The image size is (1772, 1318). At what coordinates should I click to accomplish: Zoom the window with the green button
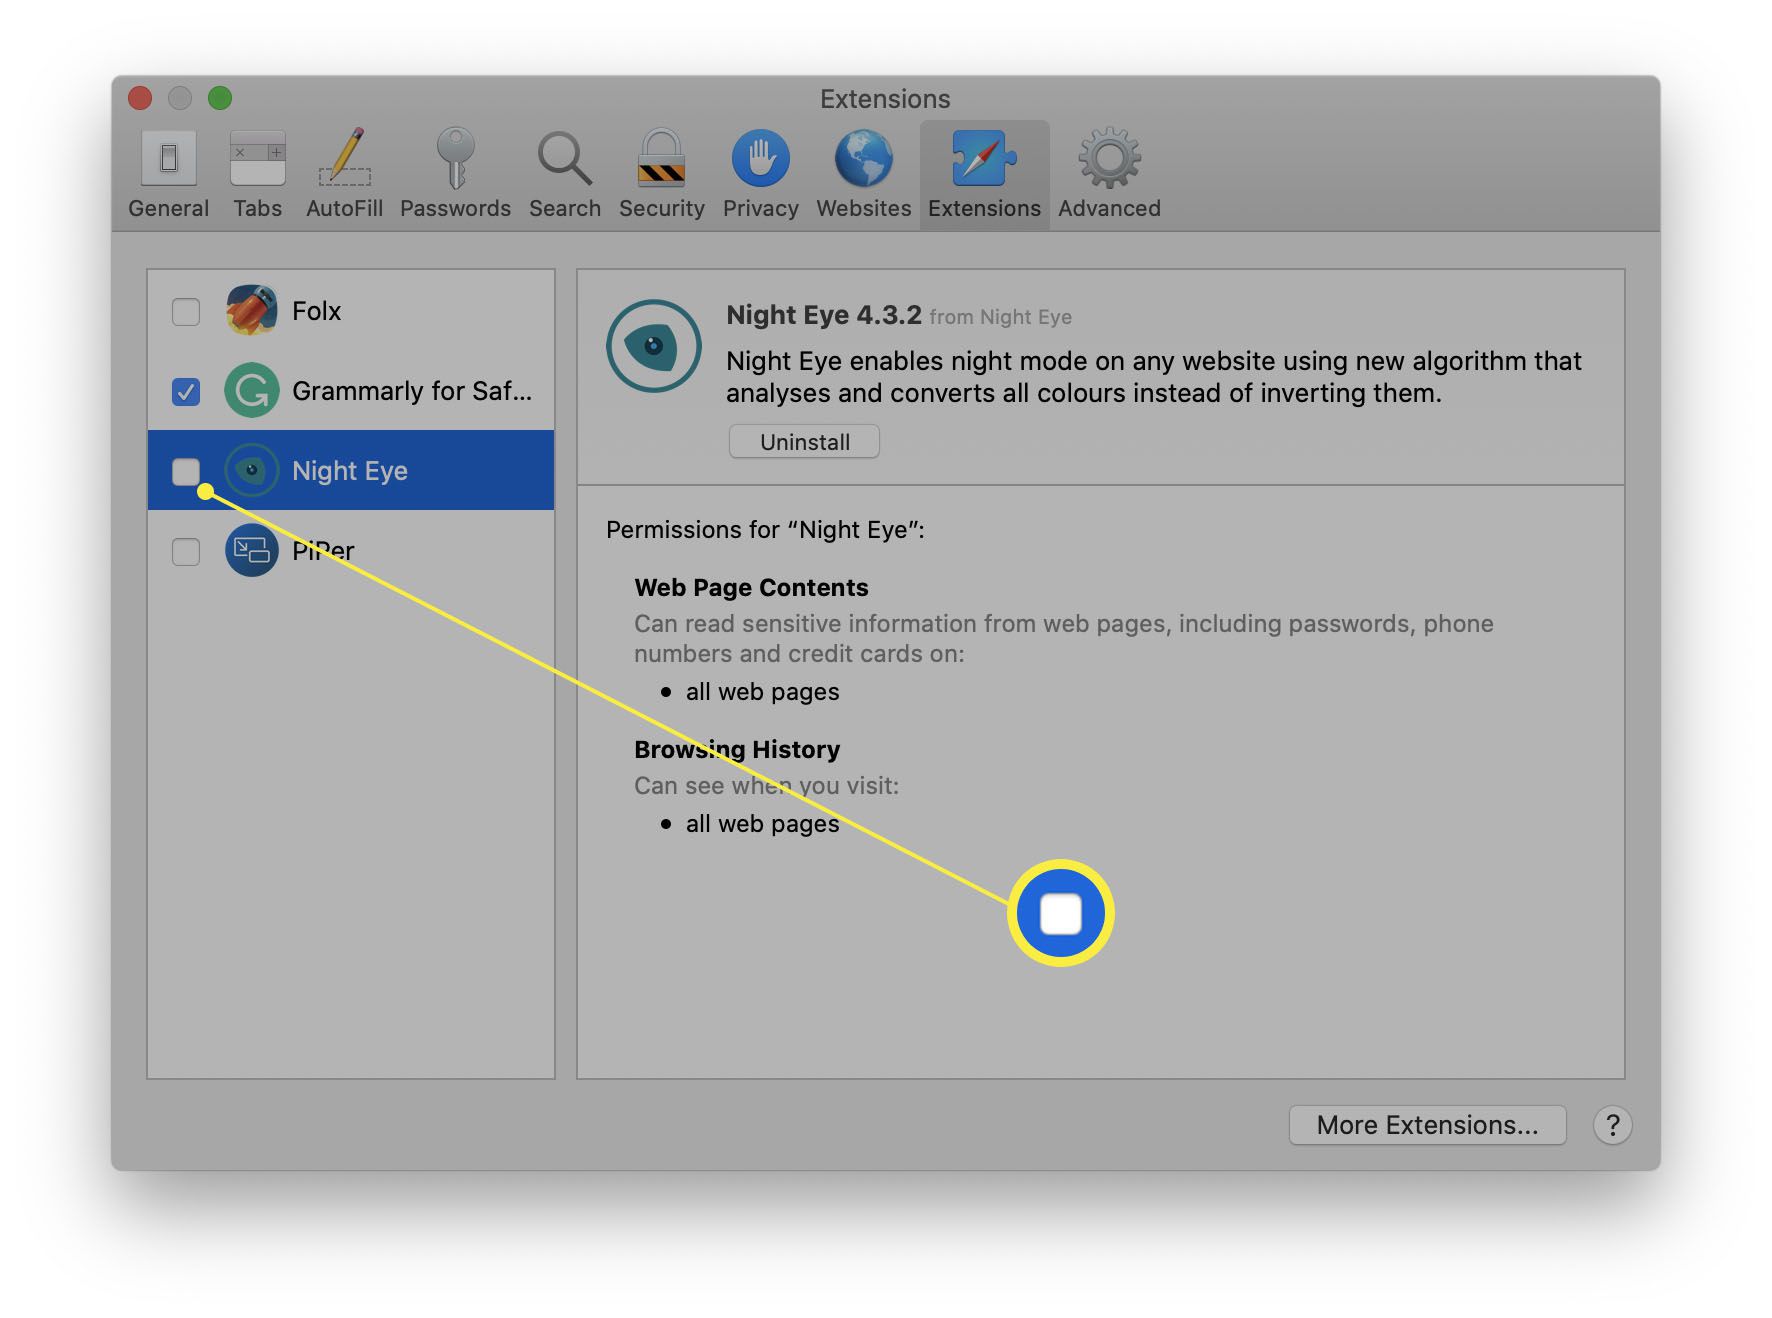click(x=220, y=98)
